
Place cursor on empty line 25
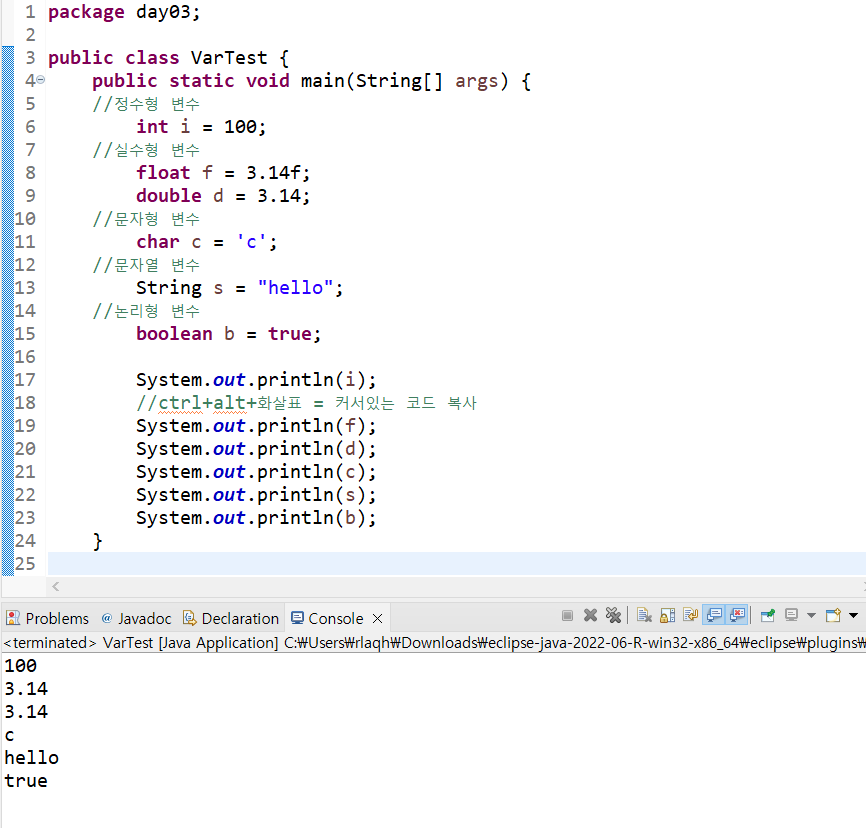[456, 563]
